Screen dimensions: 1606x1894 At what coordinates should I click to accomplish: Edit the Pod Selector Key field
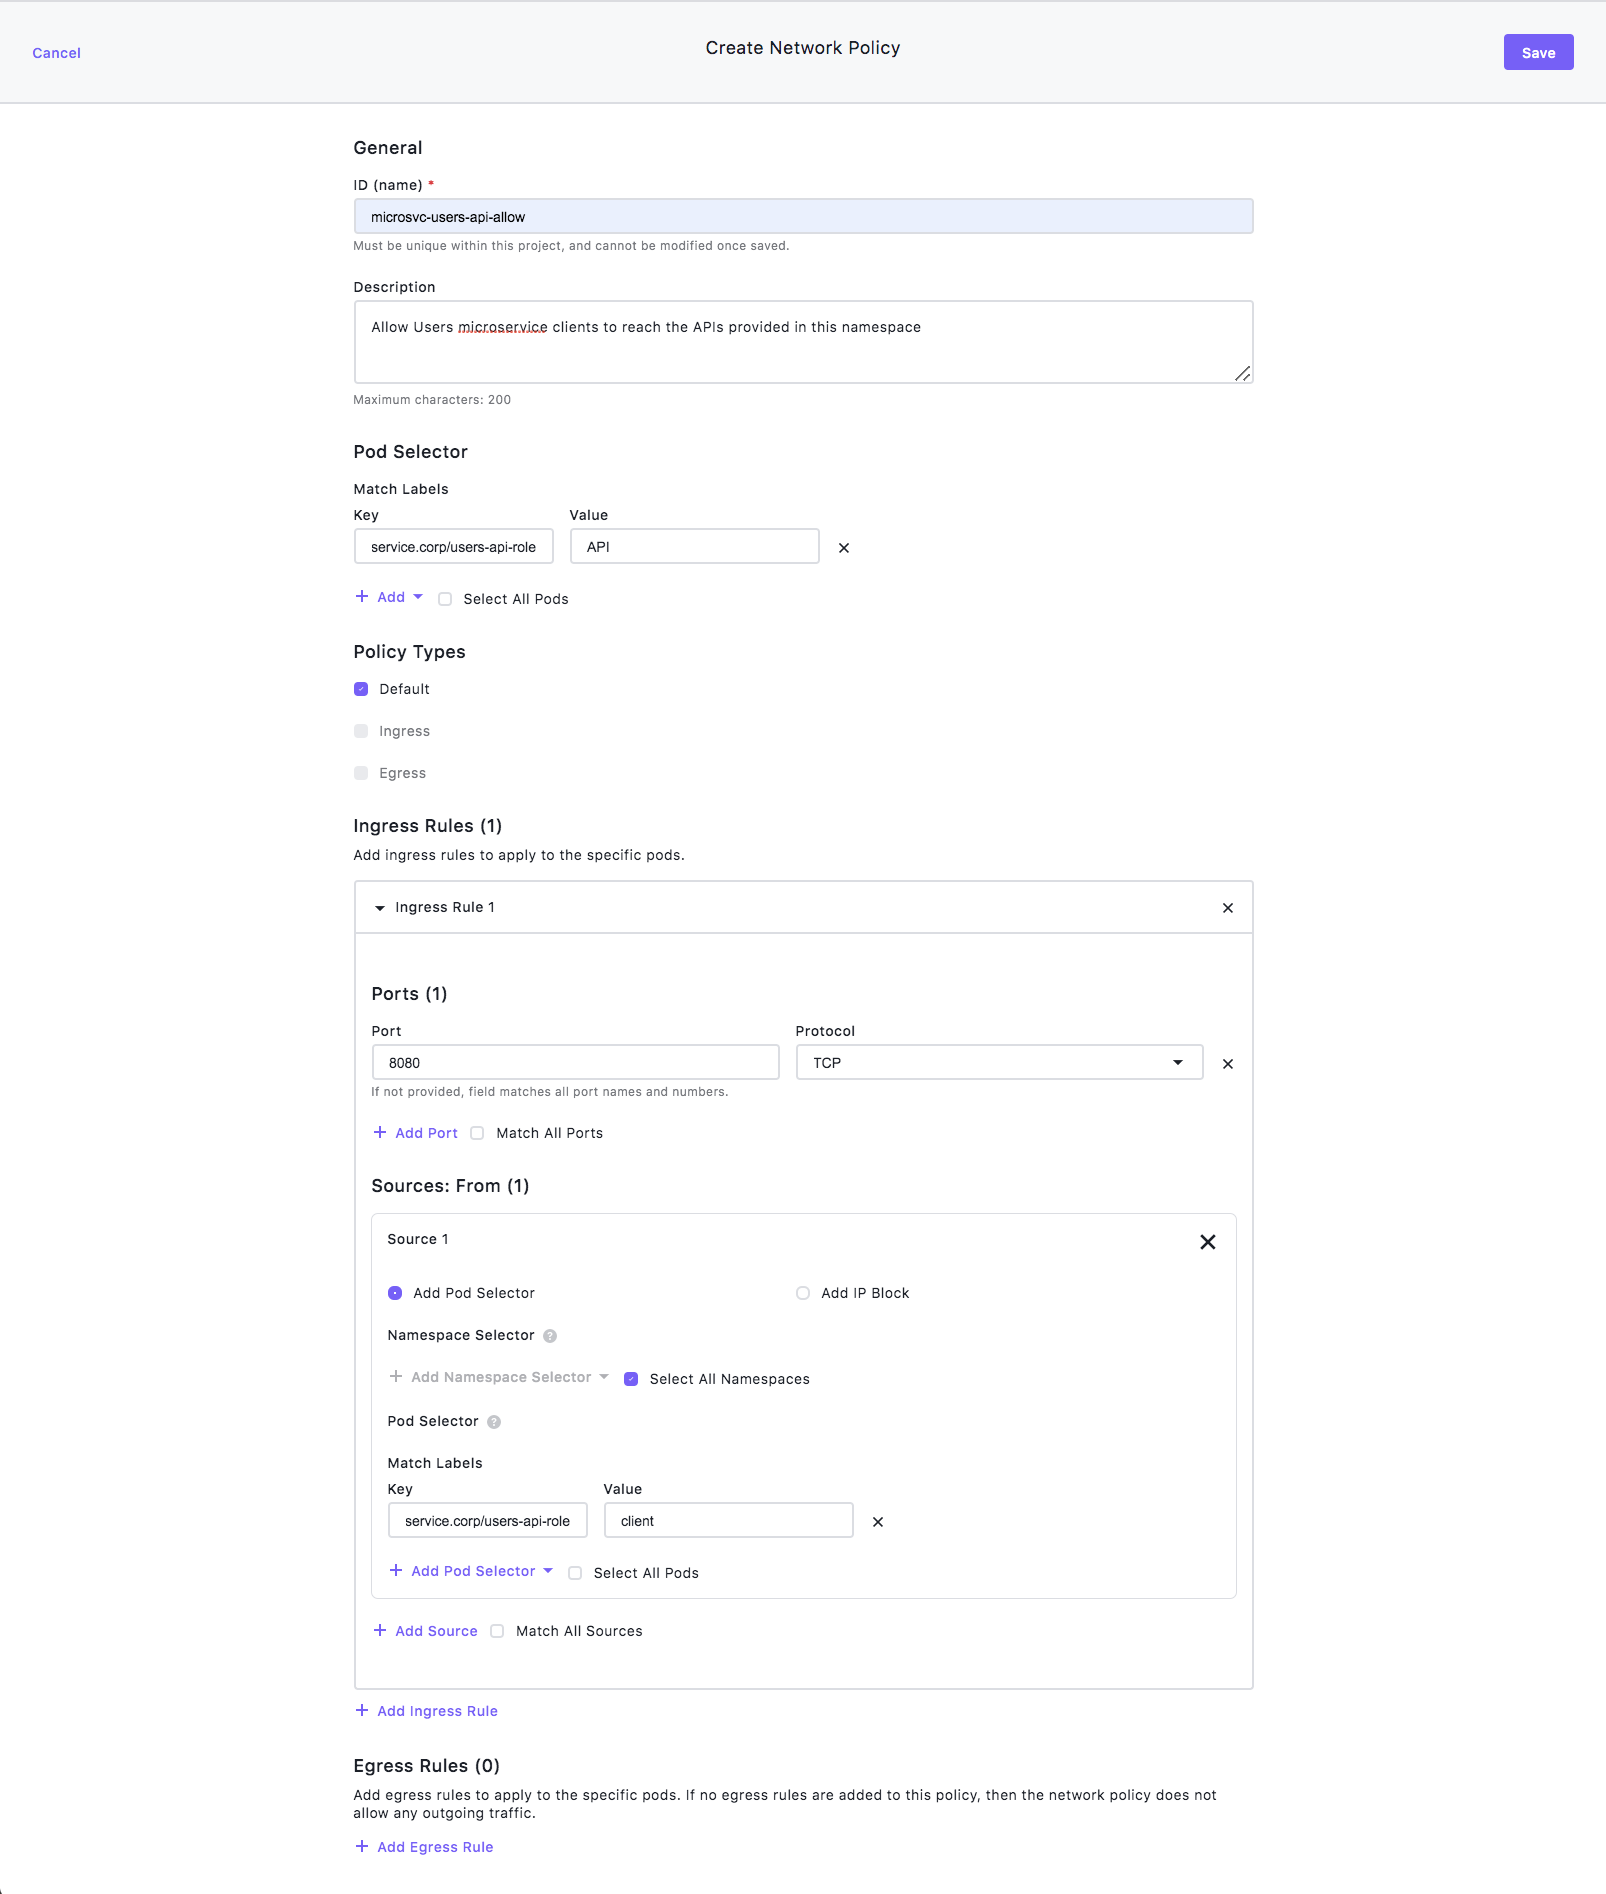tap(453, 546)
